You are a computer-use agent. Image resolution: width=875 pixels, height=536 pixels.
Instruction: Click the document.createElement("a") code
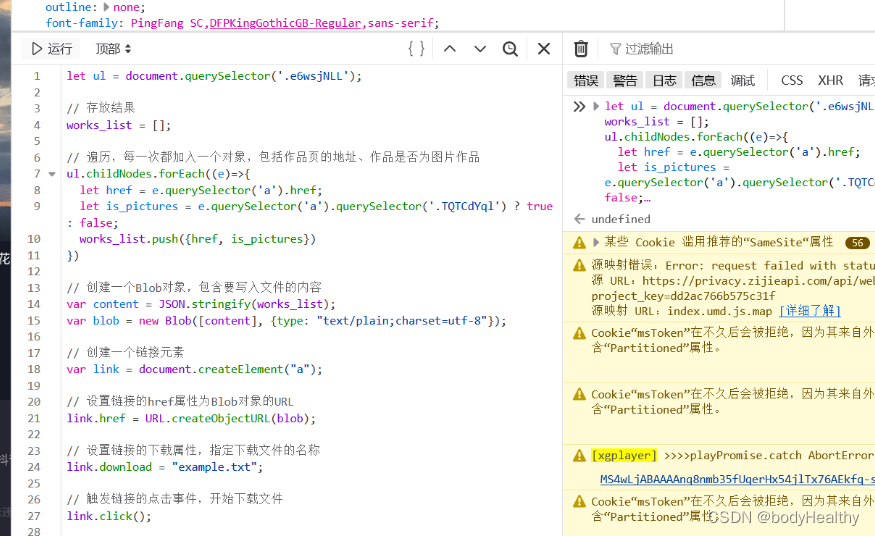[x=228, y=369]
